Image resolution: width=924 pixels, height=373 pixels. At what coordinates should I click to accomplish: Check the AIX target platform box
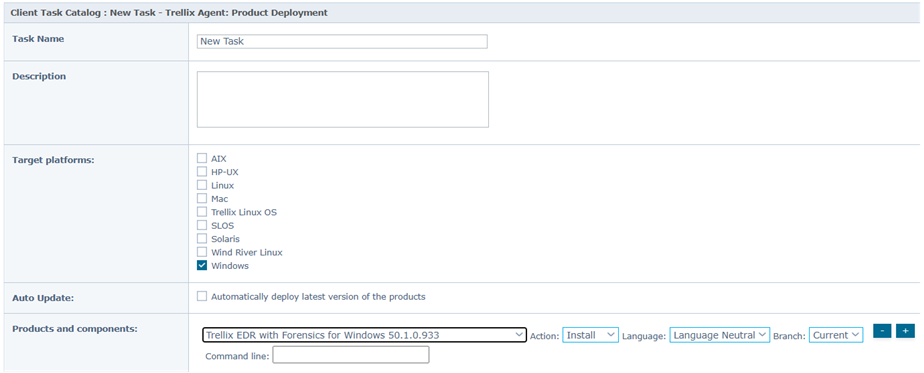point(202,158)
